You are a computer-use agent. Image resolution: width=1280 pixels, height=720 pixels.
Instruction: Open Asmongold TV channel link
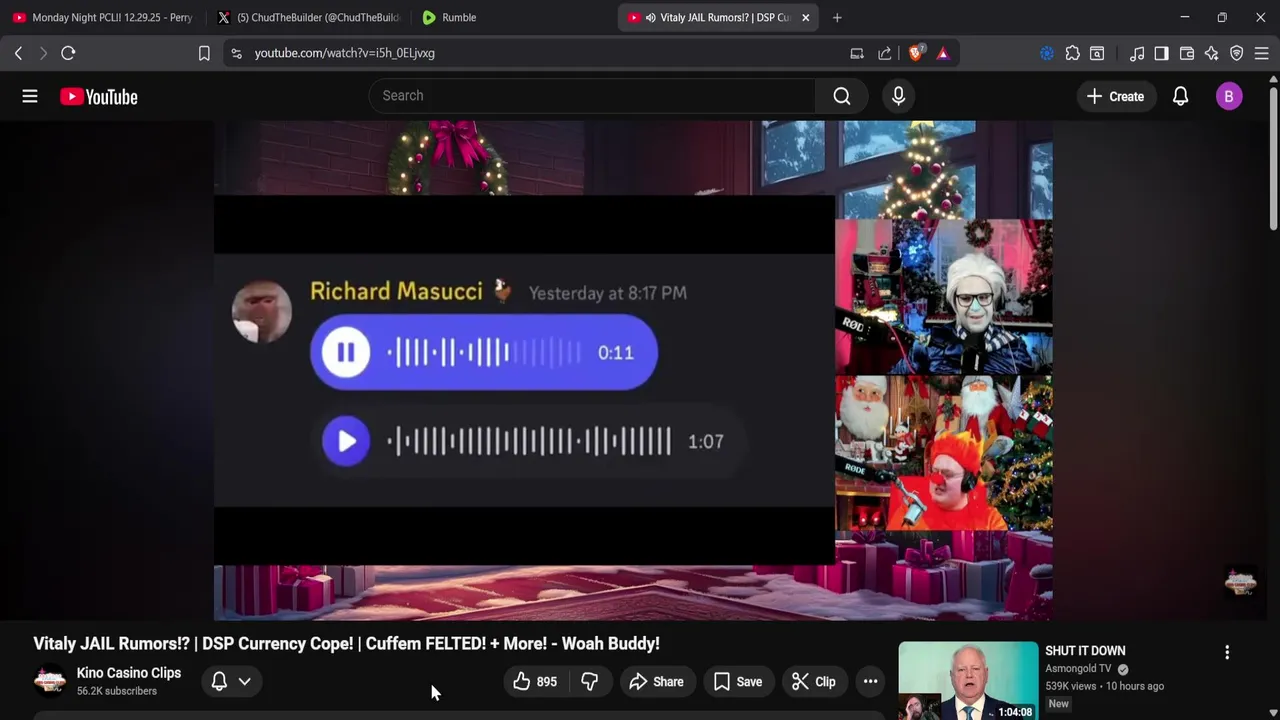[1078, 669]
